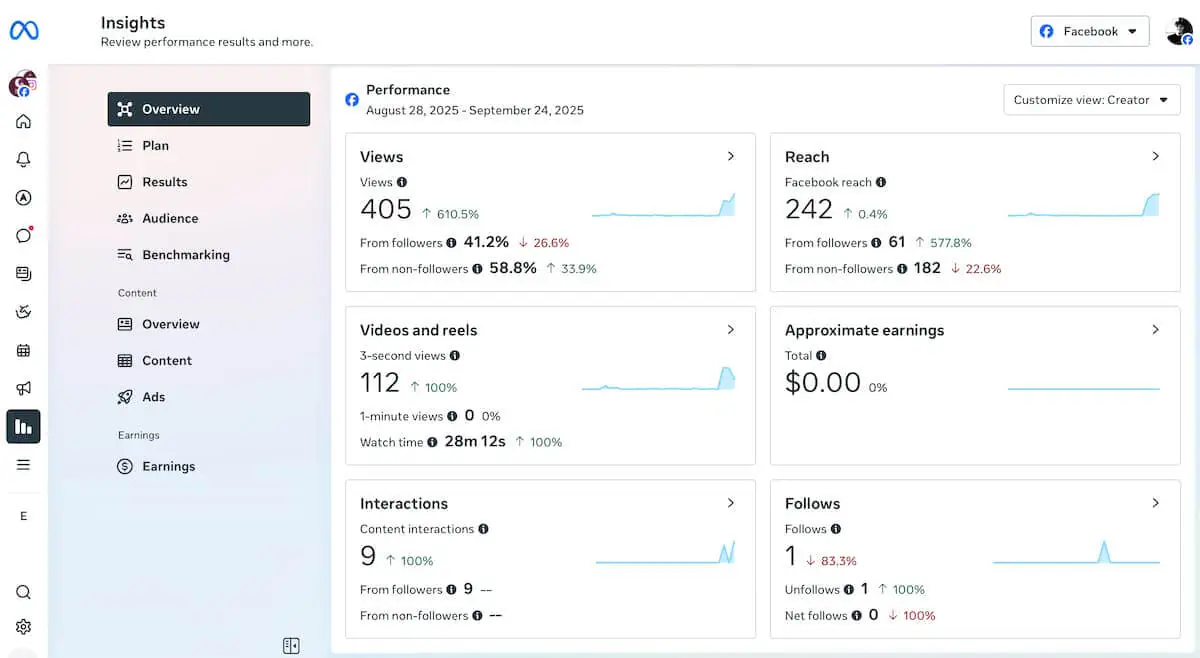Select Benchmarking in the navigation
The image size is (1200, 658).
[x=184, y=254]
